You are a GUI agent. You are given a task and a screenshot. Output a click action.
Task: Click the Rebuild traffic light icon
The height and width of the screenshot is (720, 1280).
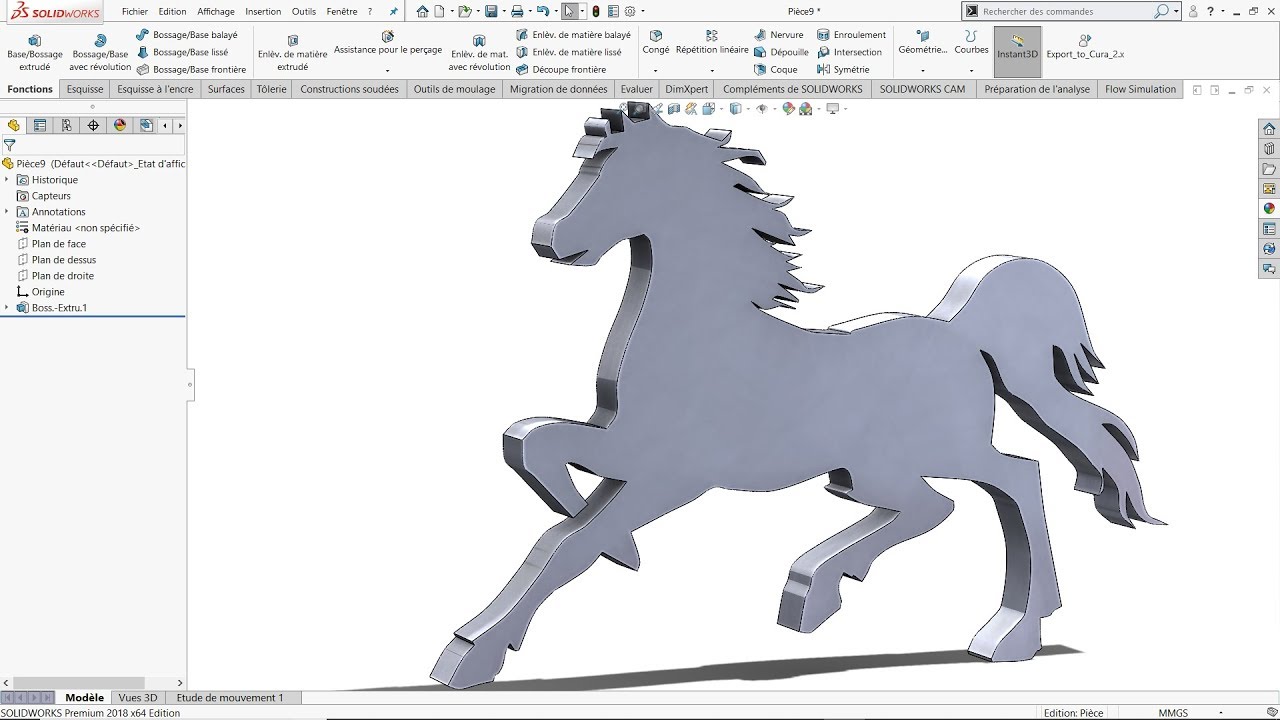click(x=596, y=11)
